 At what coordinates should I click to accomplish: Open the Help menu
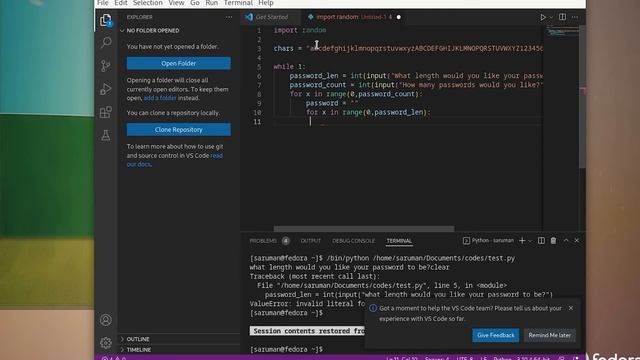pos(266,3)
